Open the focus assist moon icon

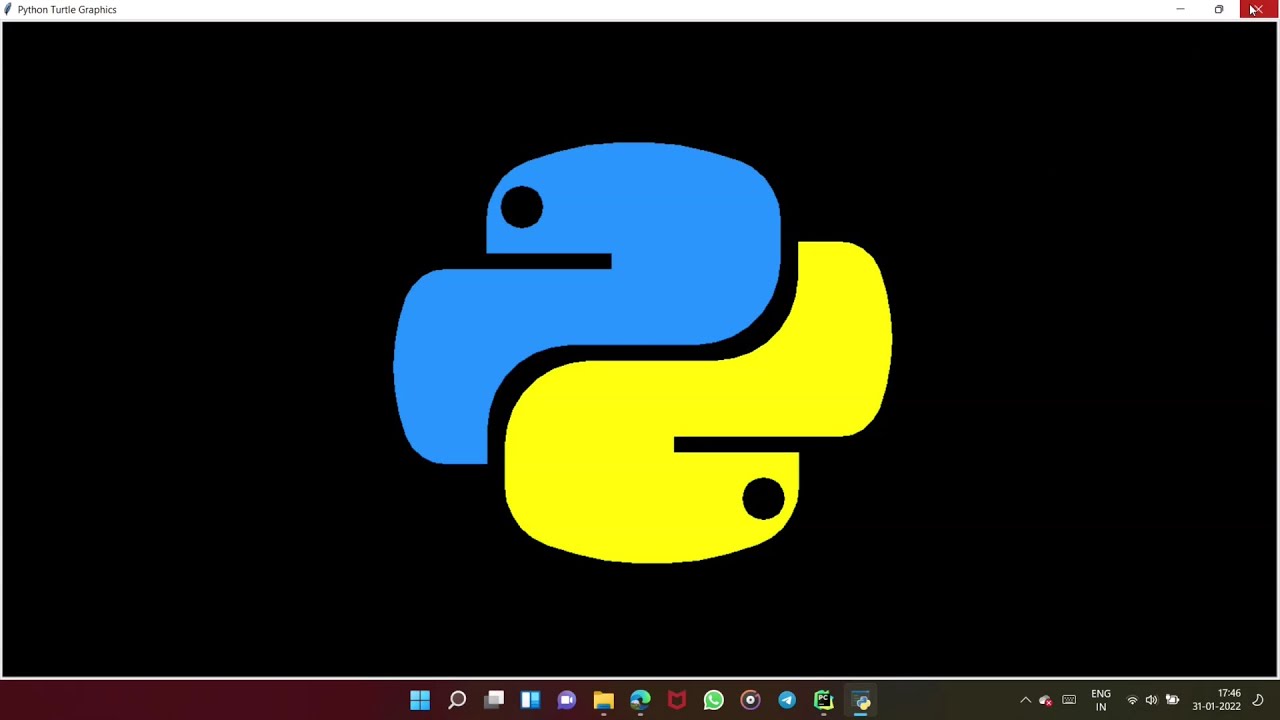point(1258,700)
